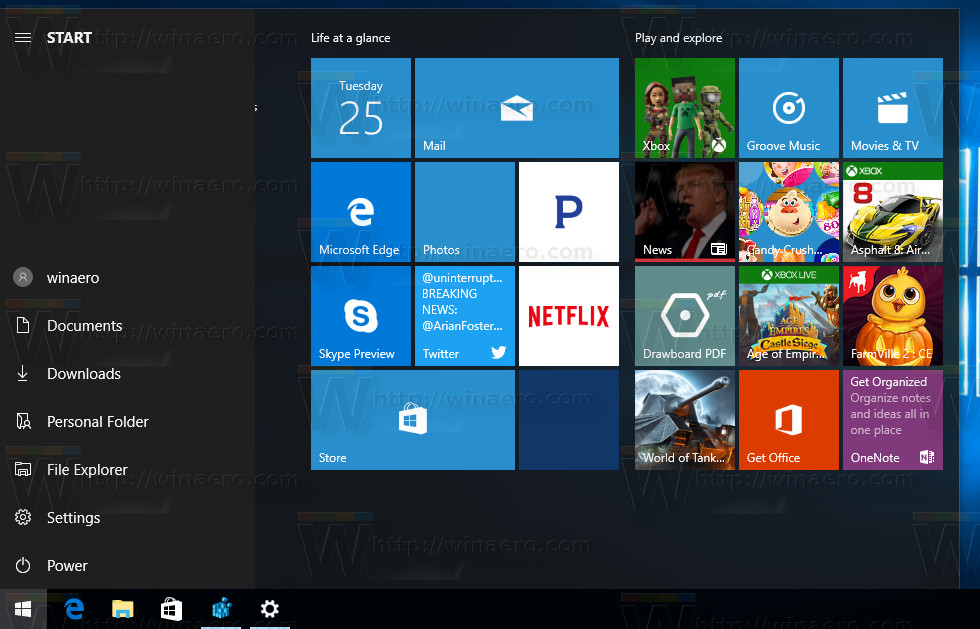
Task: Launch the Photos app
Action: (x=464, y=211)
